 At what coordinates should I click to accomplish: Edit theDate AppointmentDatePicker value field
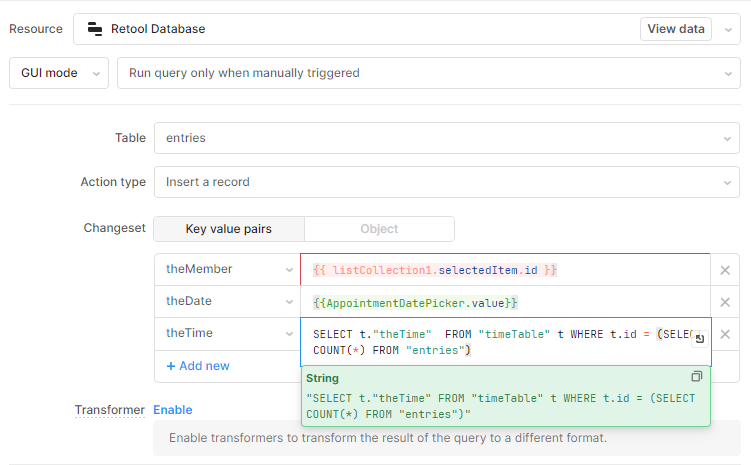505,303
